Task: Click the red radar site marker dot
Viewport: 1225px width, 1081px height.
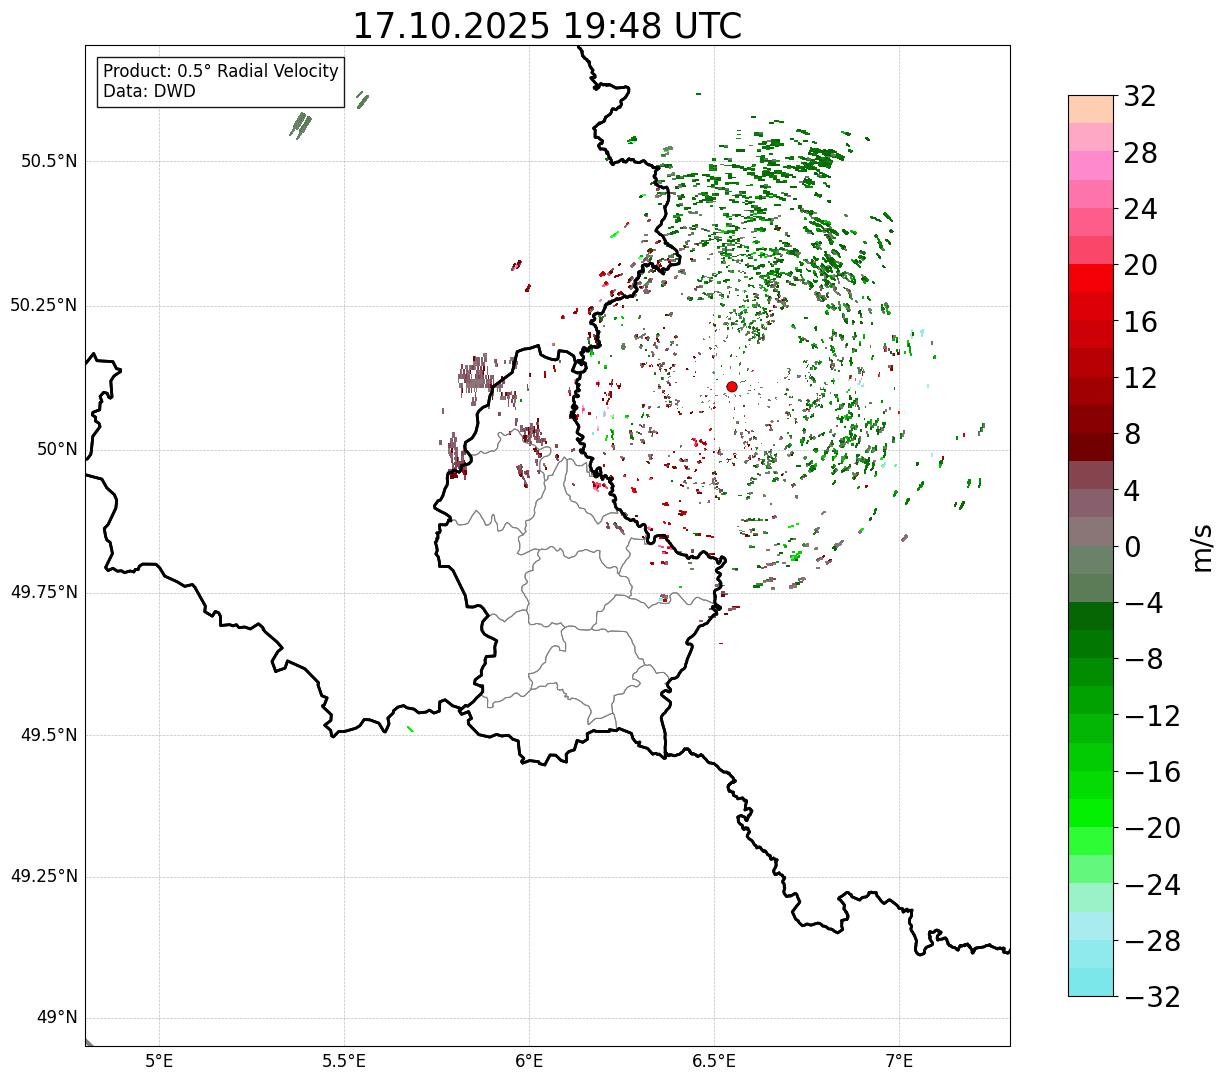Action: tap(732, 386)
